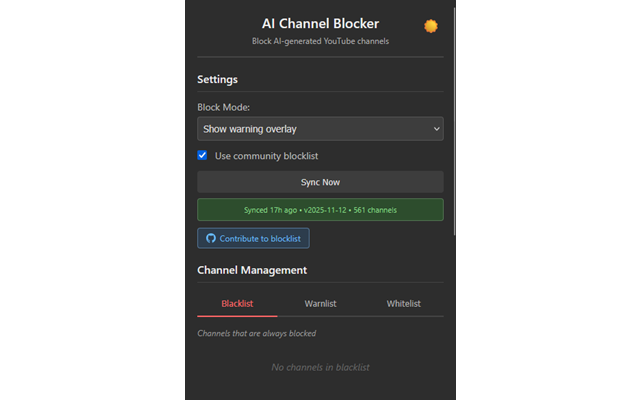Uncheck Use community blocklist checkbox
The height and width of the screenshot is (400, 640).
[202, 155]
